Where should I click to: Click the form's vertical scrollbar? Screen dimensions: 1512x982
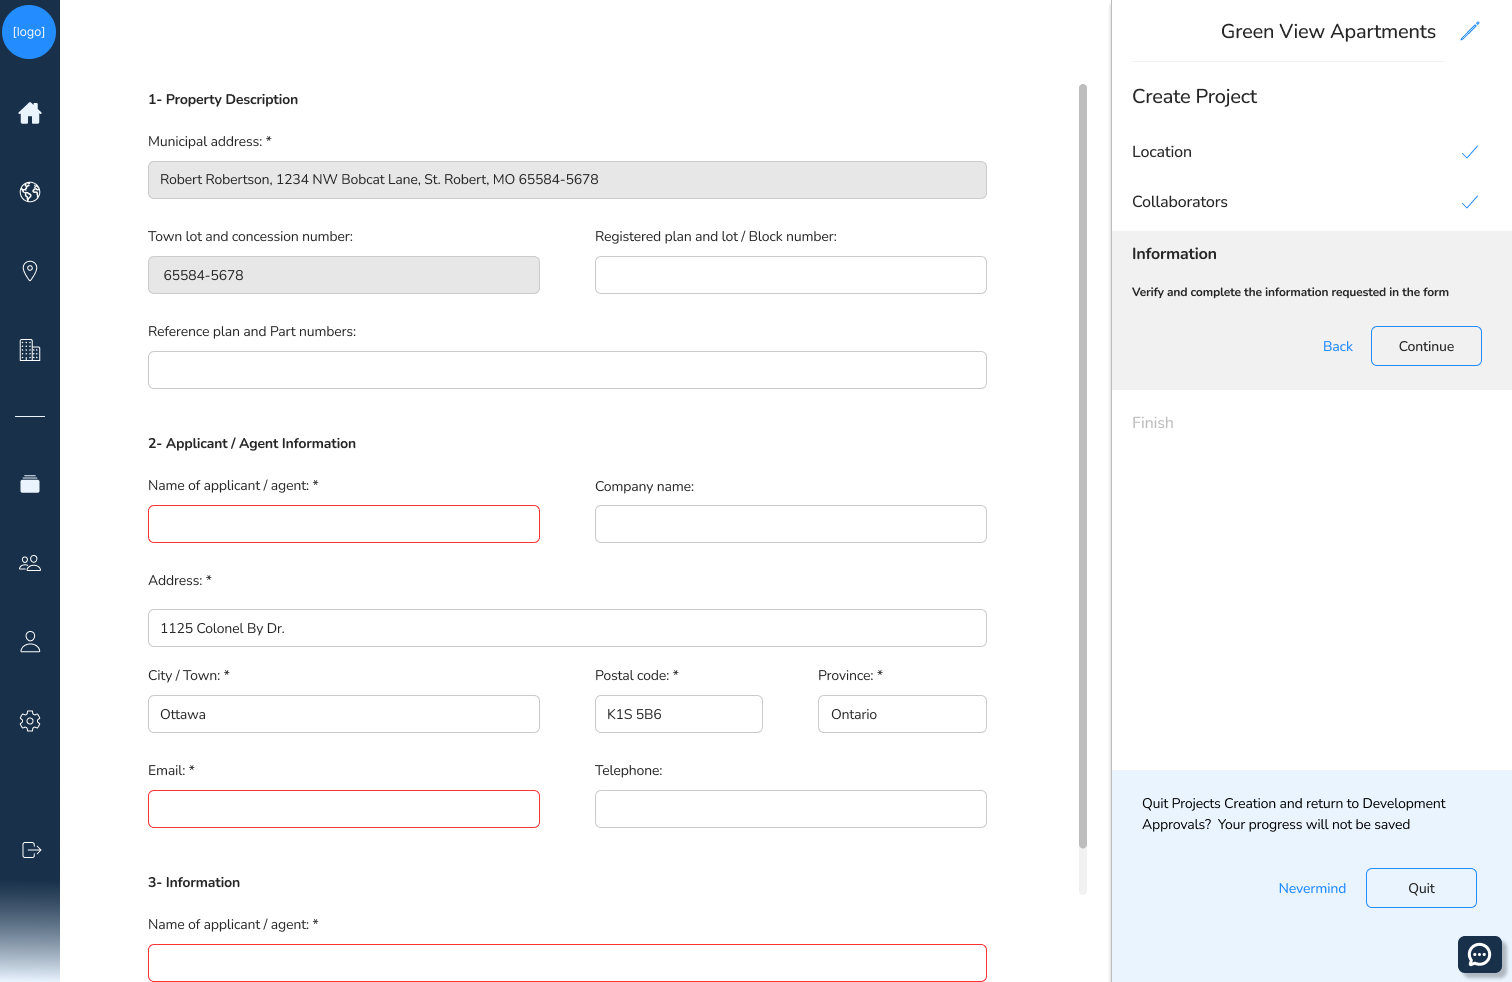point(1083,466)
